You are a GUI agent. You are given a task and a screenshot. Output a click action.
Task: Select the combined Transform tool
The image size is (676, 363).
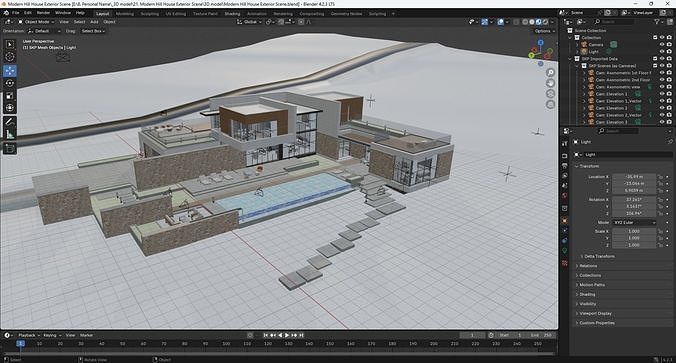(9, 108)
